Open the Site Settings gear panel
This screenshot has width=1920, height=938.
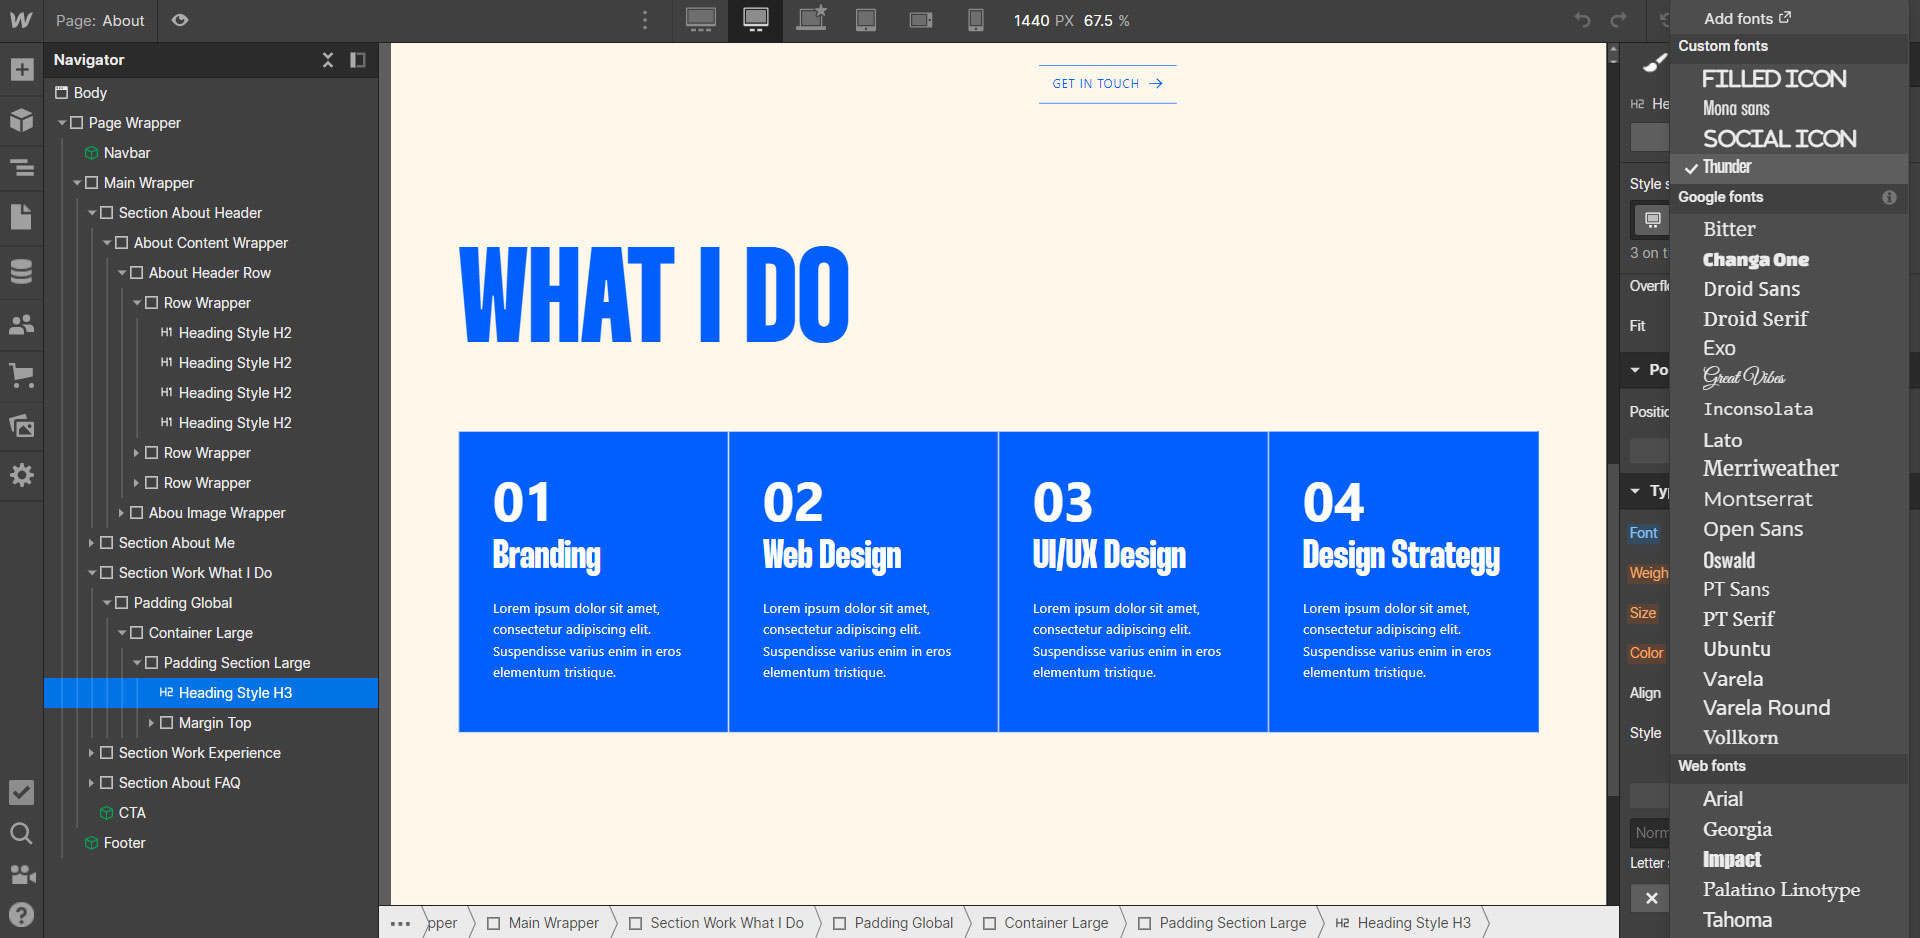coord(22,476)
